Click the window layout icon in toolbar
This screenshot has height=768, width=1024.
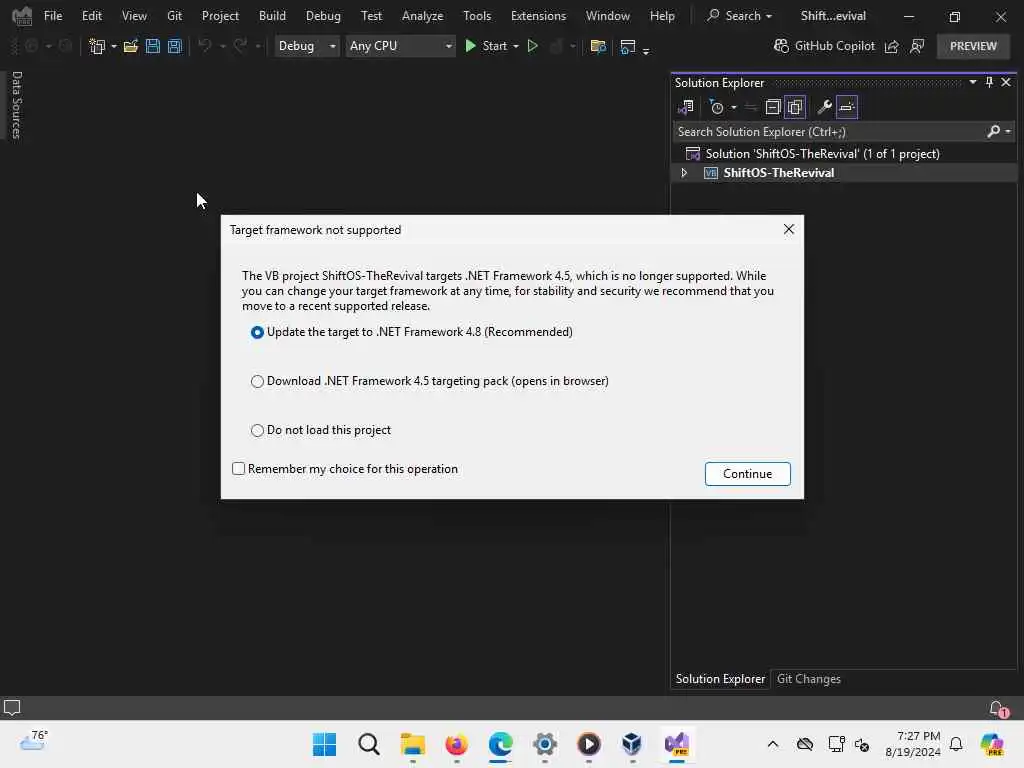(x=628, y=46)
